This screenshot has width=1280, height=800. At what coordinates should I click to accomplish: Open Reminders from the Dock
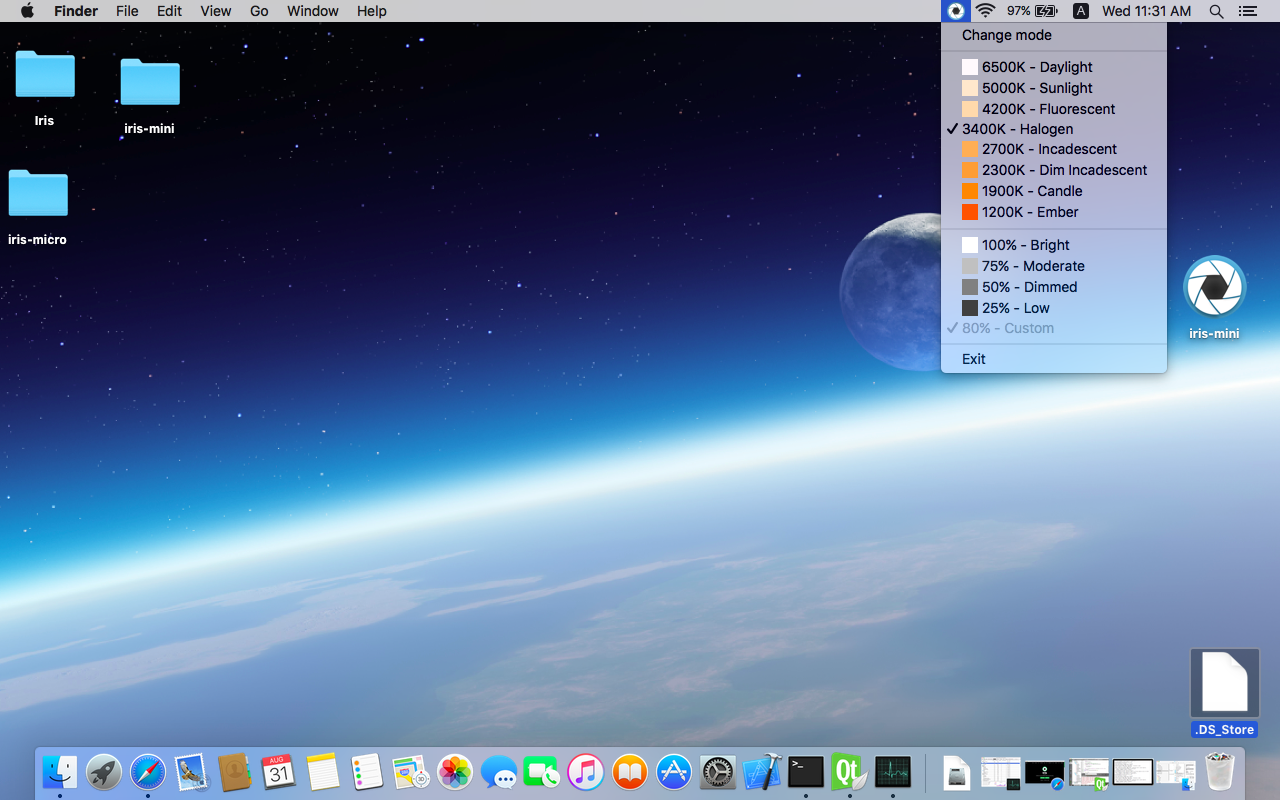pyautogui.click(x=367, y=771)
